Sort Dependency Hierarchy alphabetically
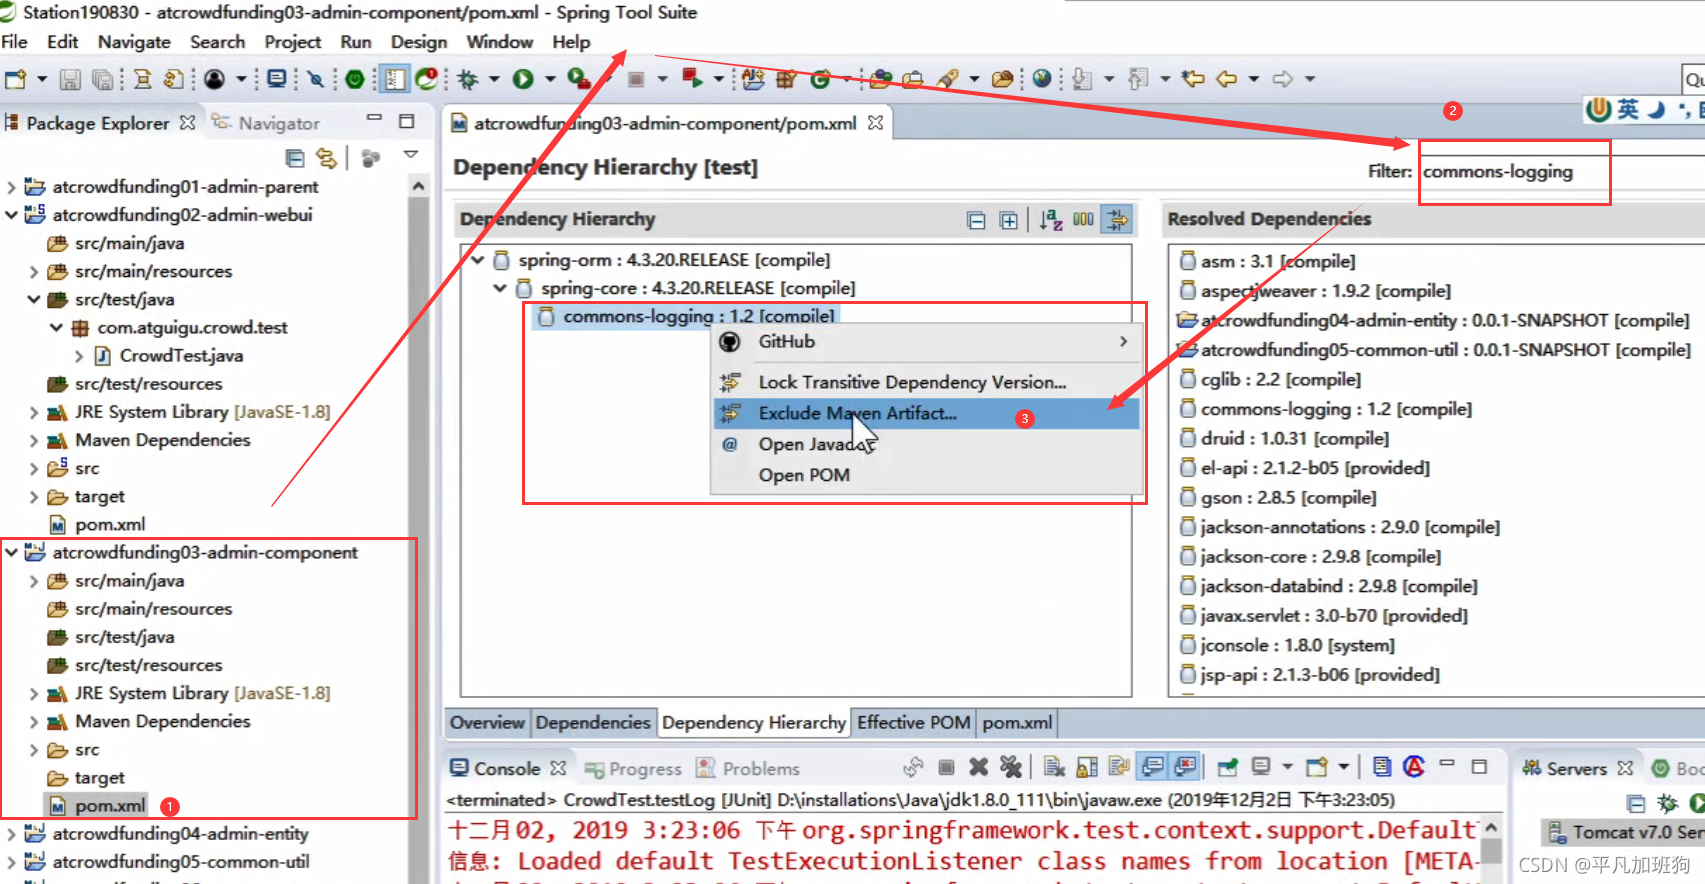This screenshot has width=1705, height=884. coord(1050,220)
